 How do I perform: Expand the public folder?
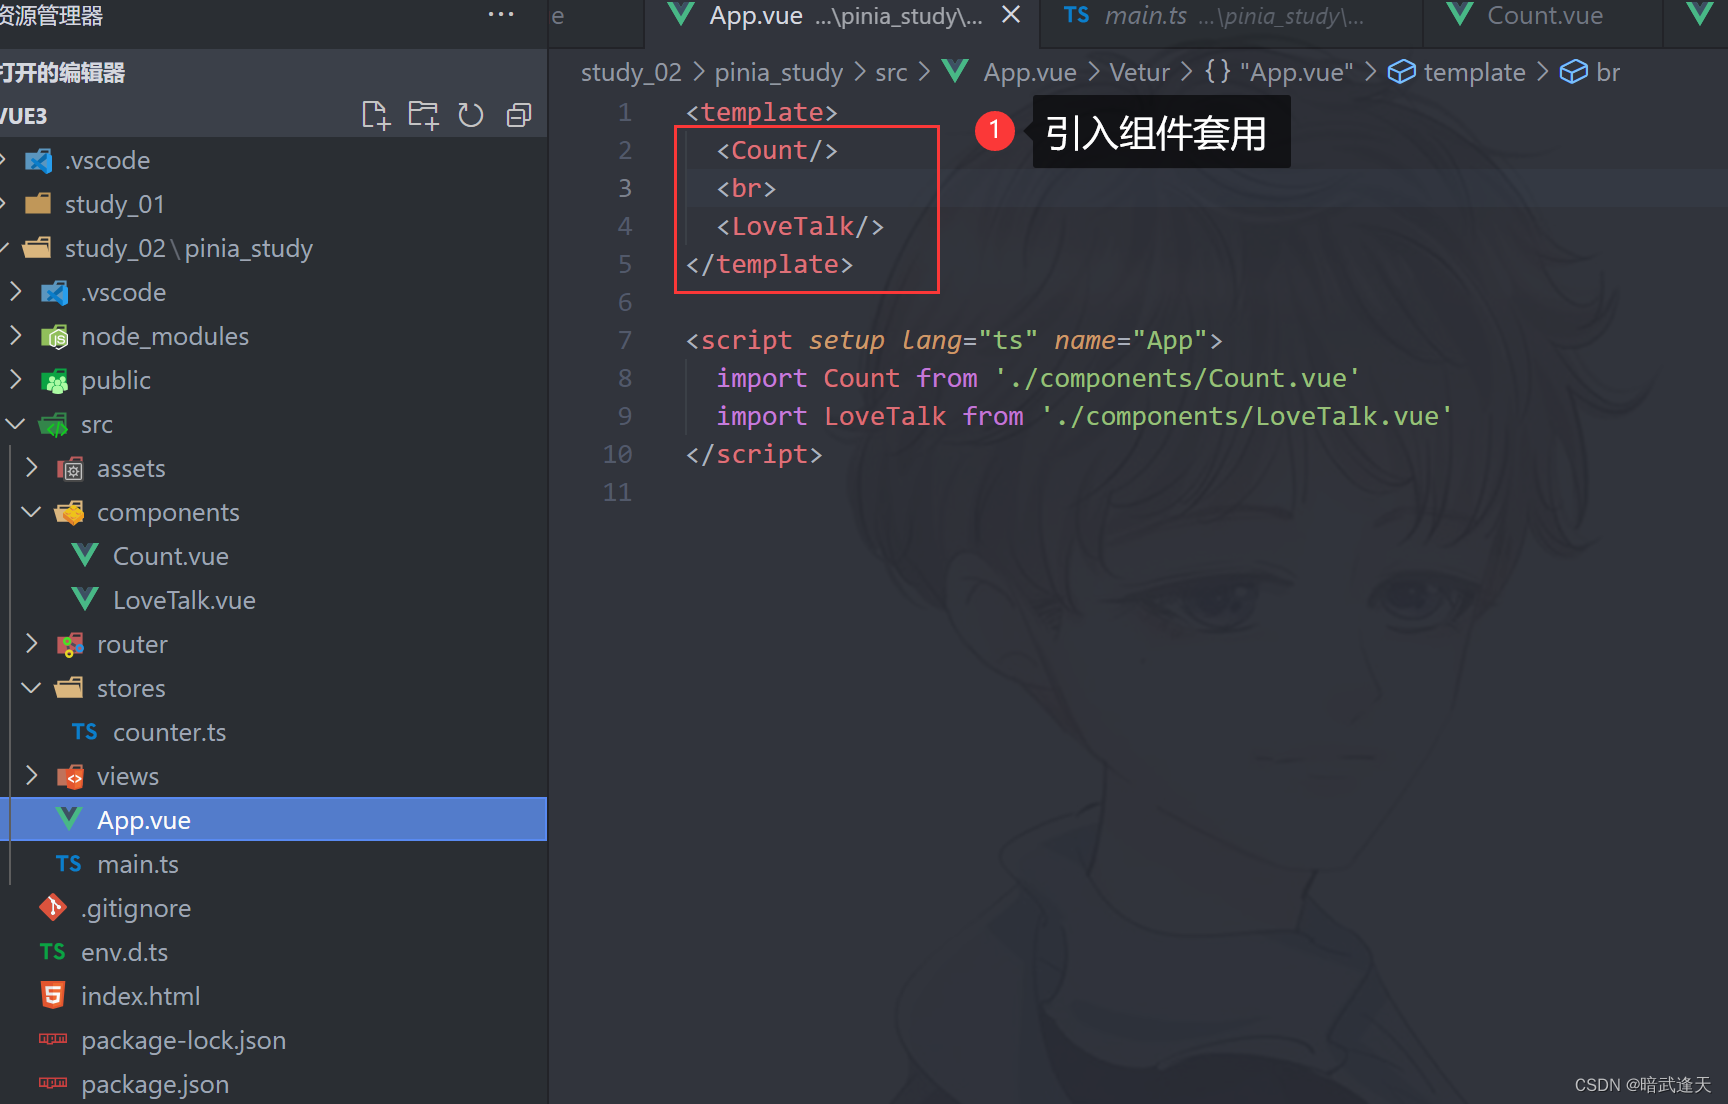coord(16,380)
